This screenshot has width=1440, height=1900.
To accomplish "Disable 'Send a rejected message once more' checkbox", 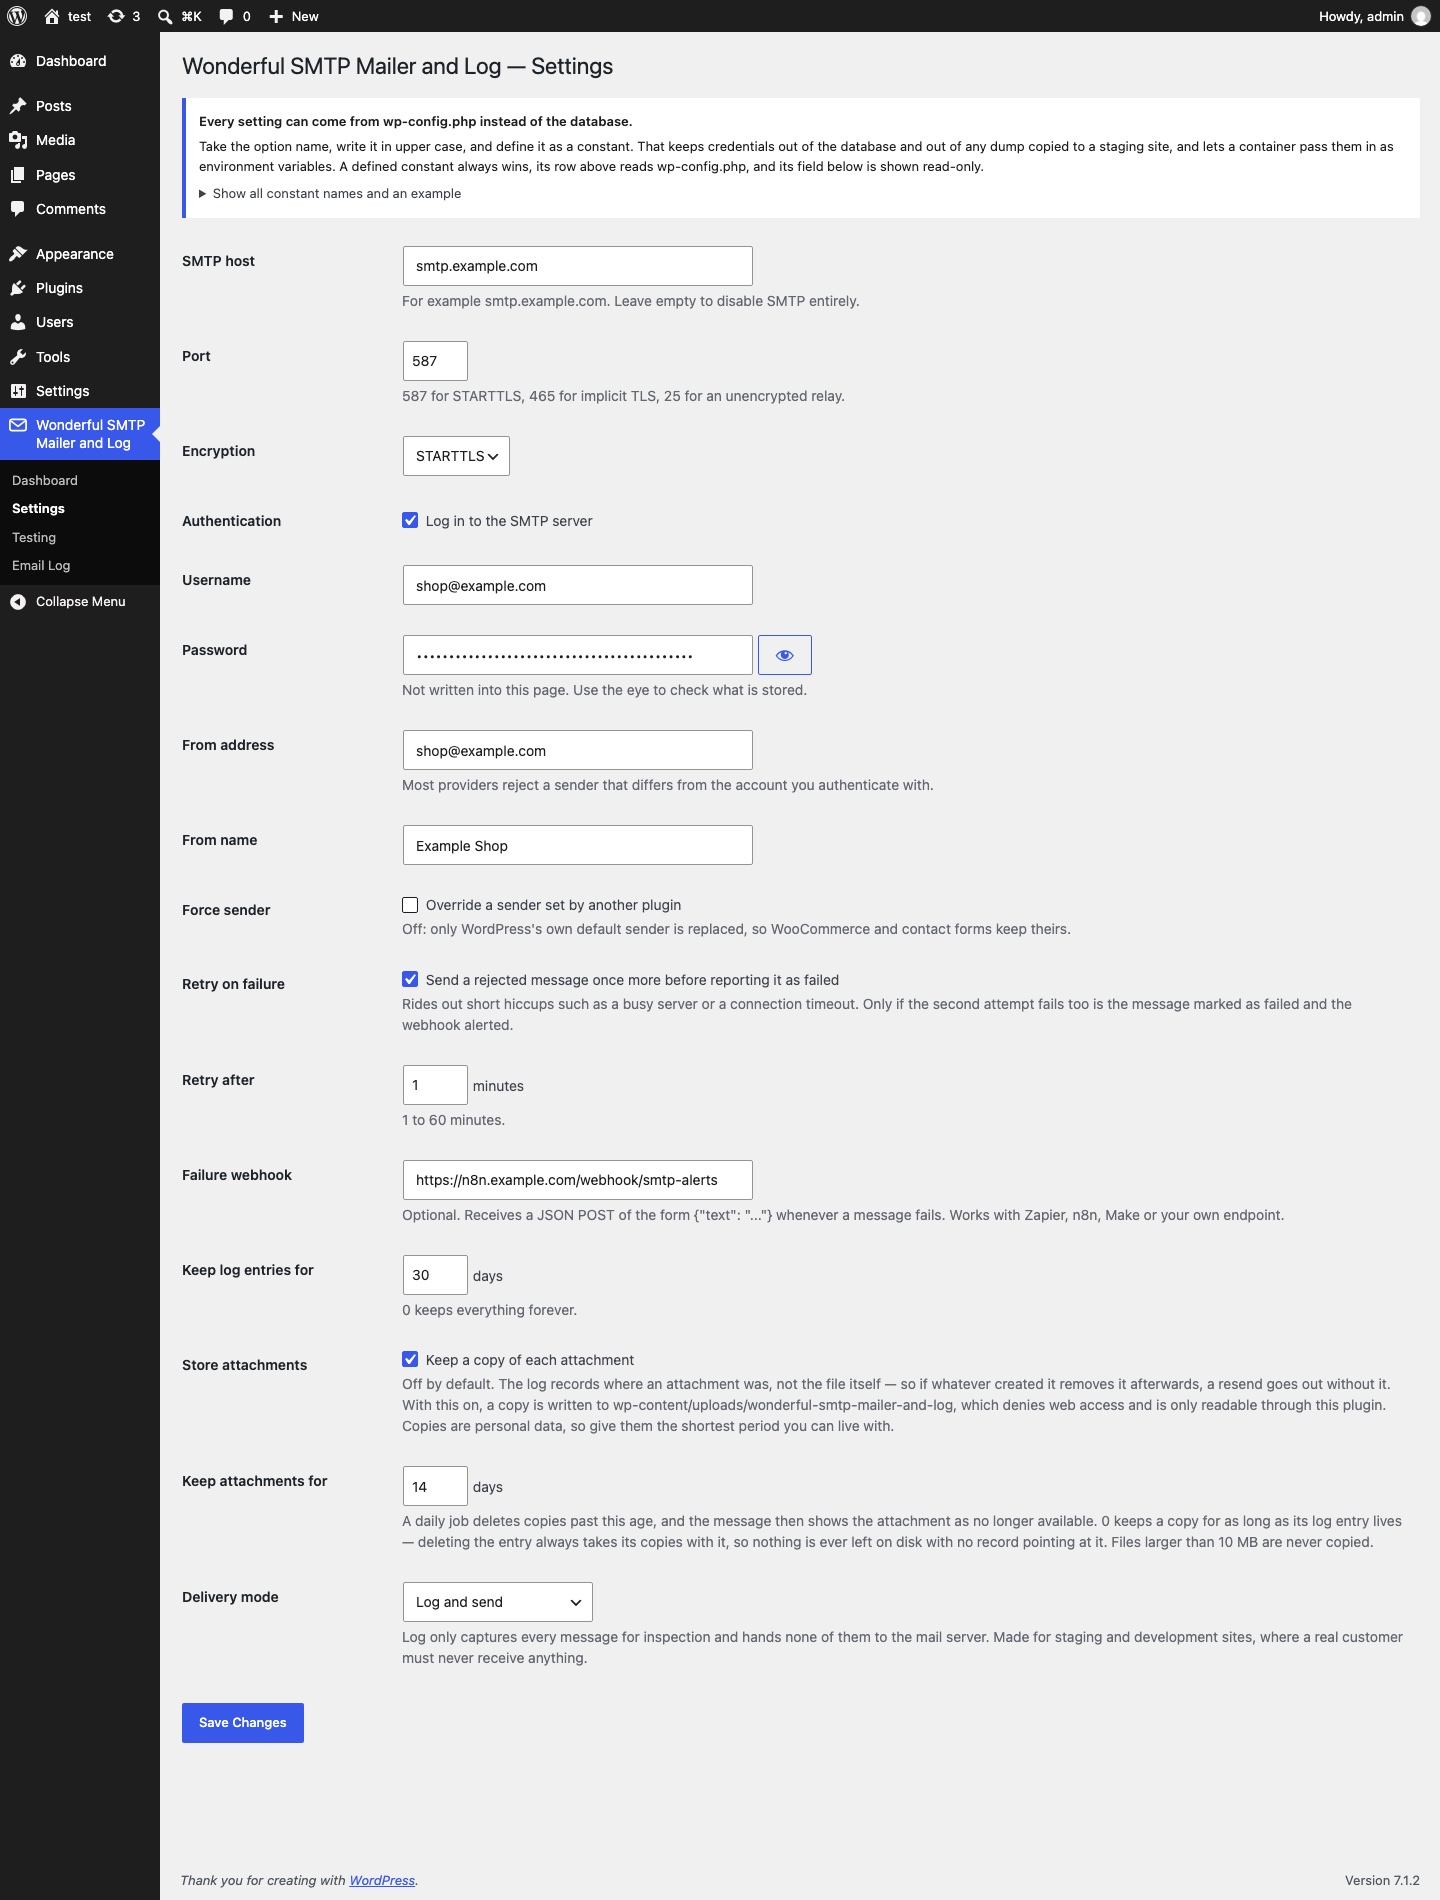I will tap(410, 979).
